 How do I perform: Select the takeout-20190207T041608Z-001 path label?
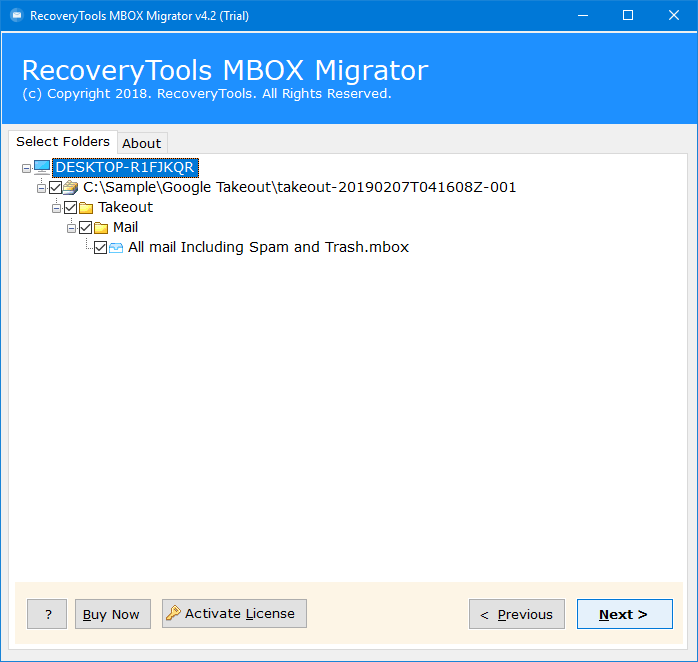pyautogui.click(x=300, y=187)
